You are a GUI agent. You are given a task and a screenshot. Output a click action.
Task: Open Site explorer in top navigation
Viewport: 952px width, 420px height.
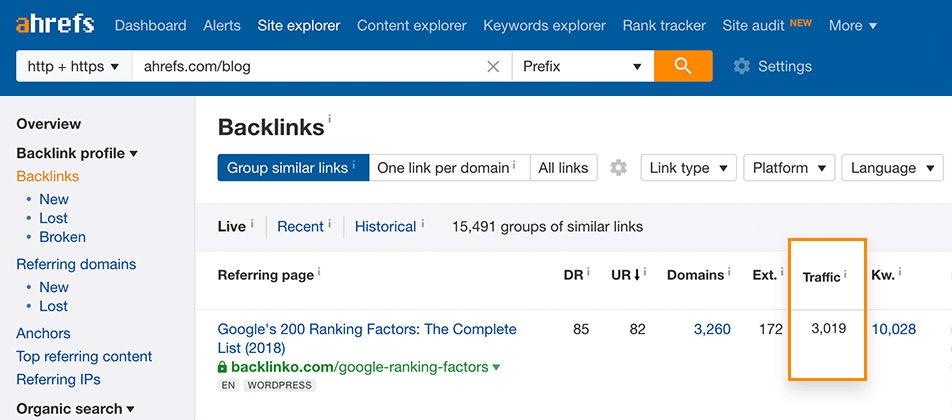click(299, 25)
